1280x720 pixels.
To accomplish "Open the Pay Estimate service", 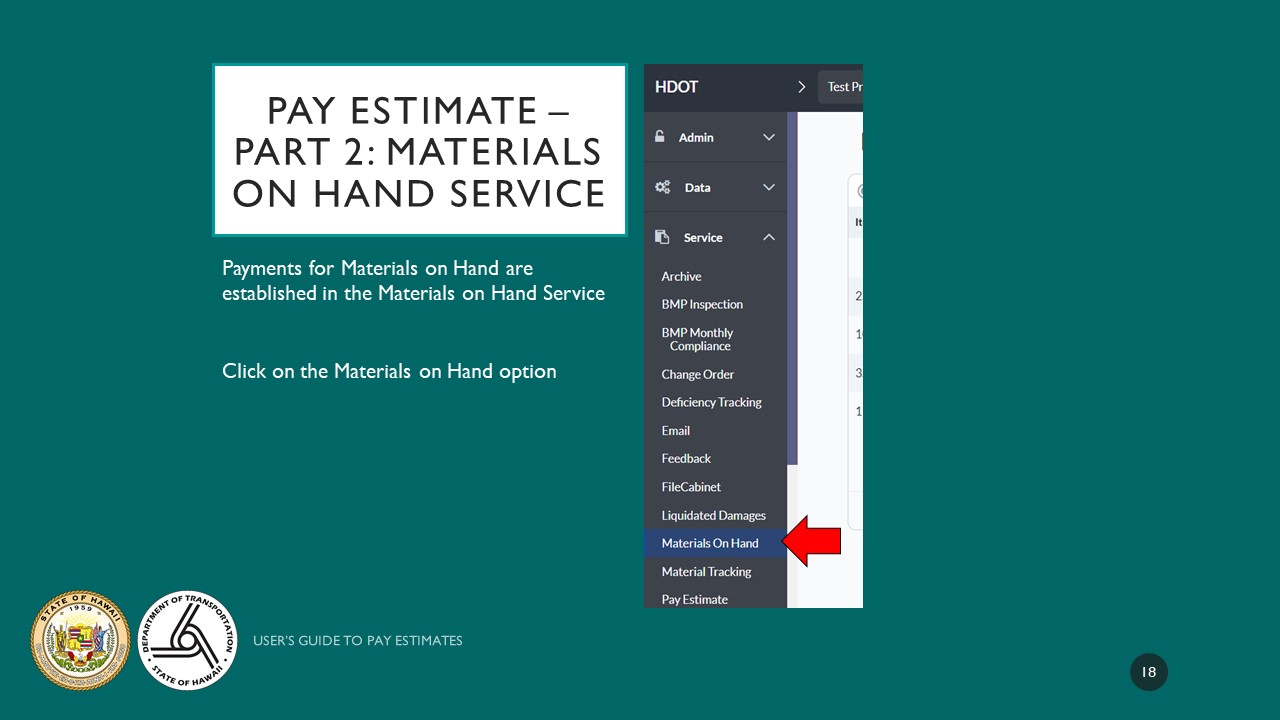I will click(694, 599).
